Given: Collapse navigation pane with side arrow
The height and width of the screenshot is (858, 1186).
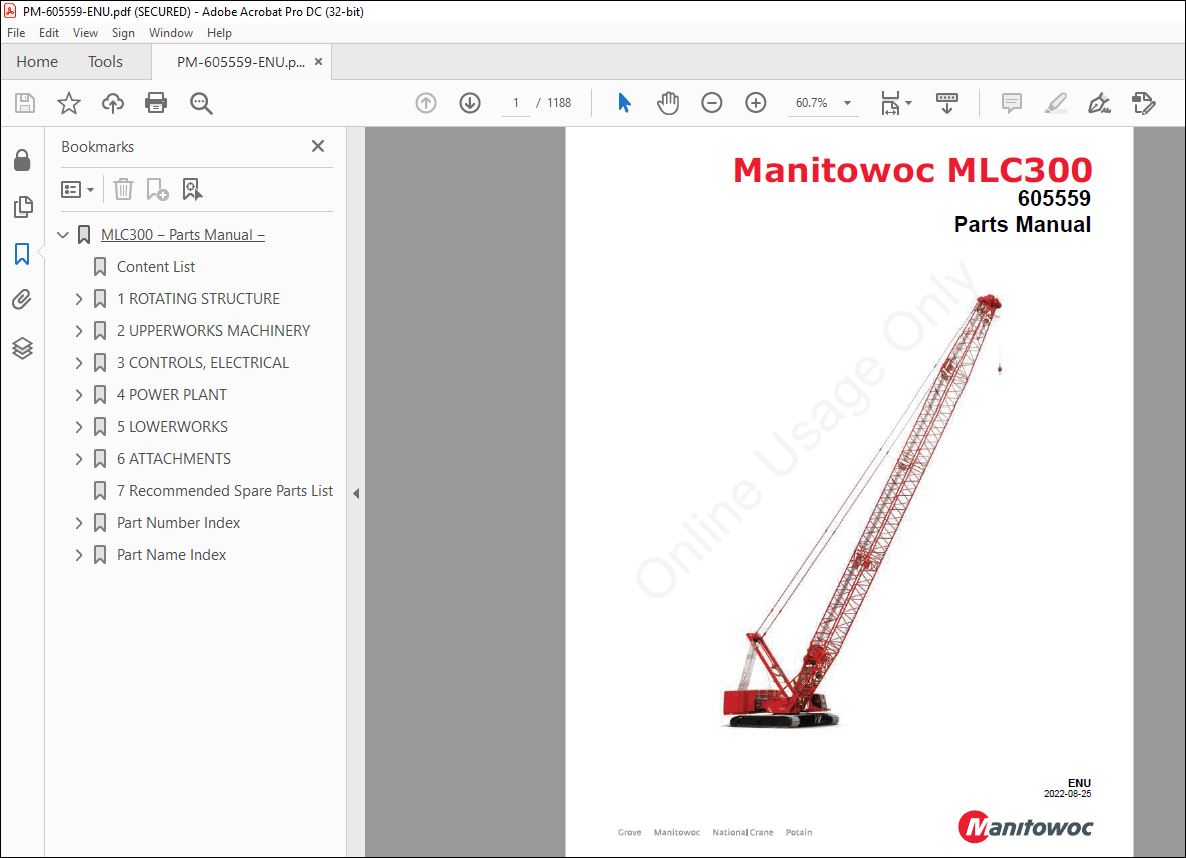Looking at the screenshot, I should [355, 493].
